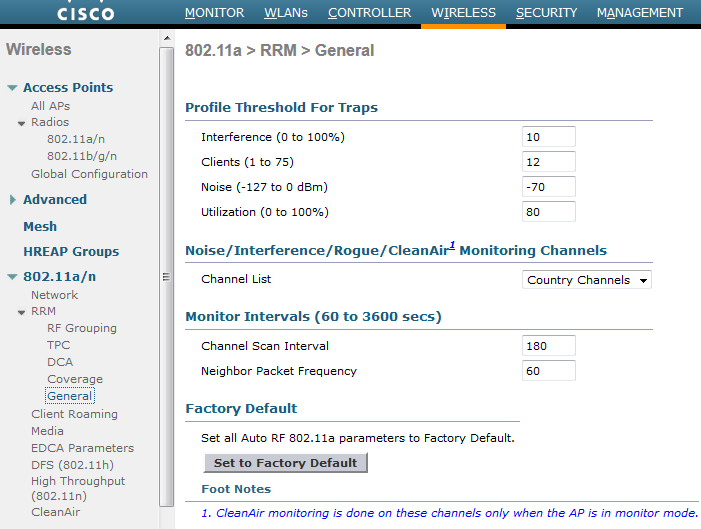Image resolution: width=701 pixels, height=529 pixels.
Task: Open HREAP Groups in the sidebar
Action: 71,252
